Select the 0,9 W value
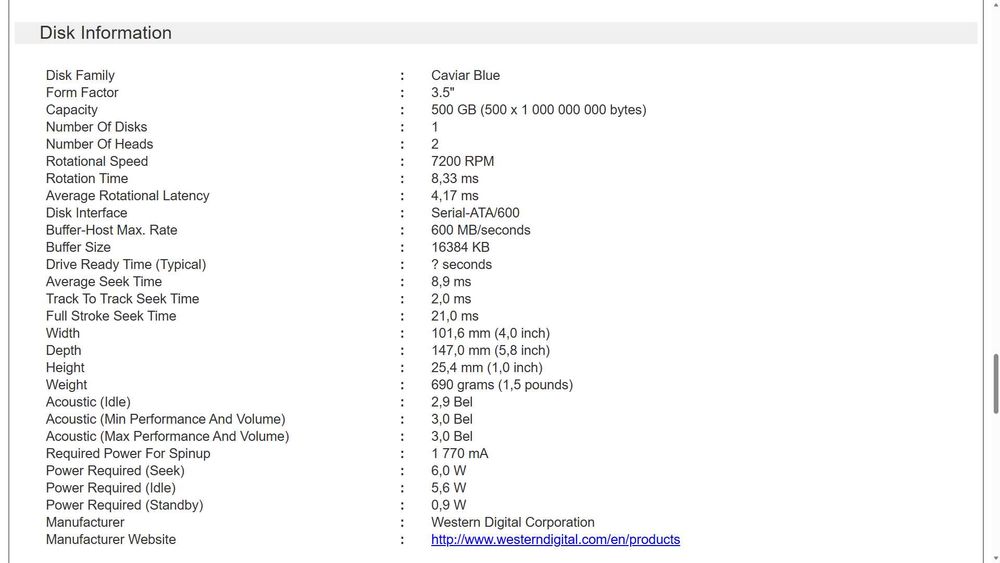Screen dimensions: 1000x563 pyautogui.click(x=448, y=506)
